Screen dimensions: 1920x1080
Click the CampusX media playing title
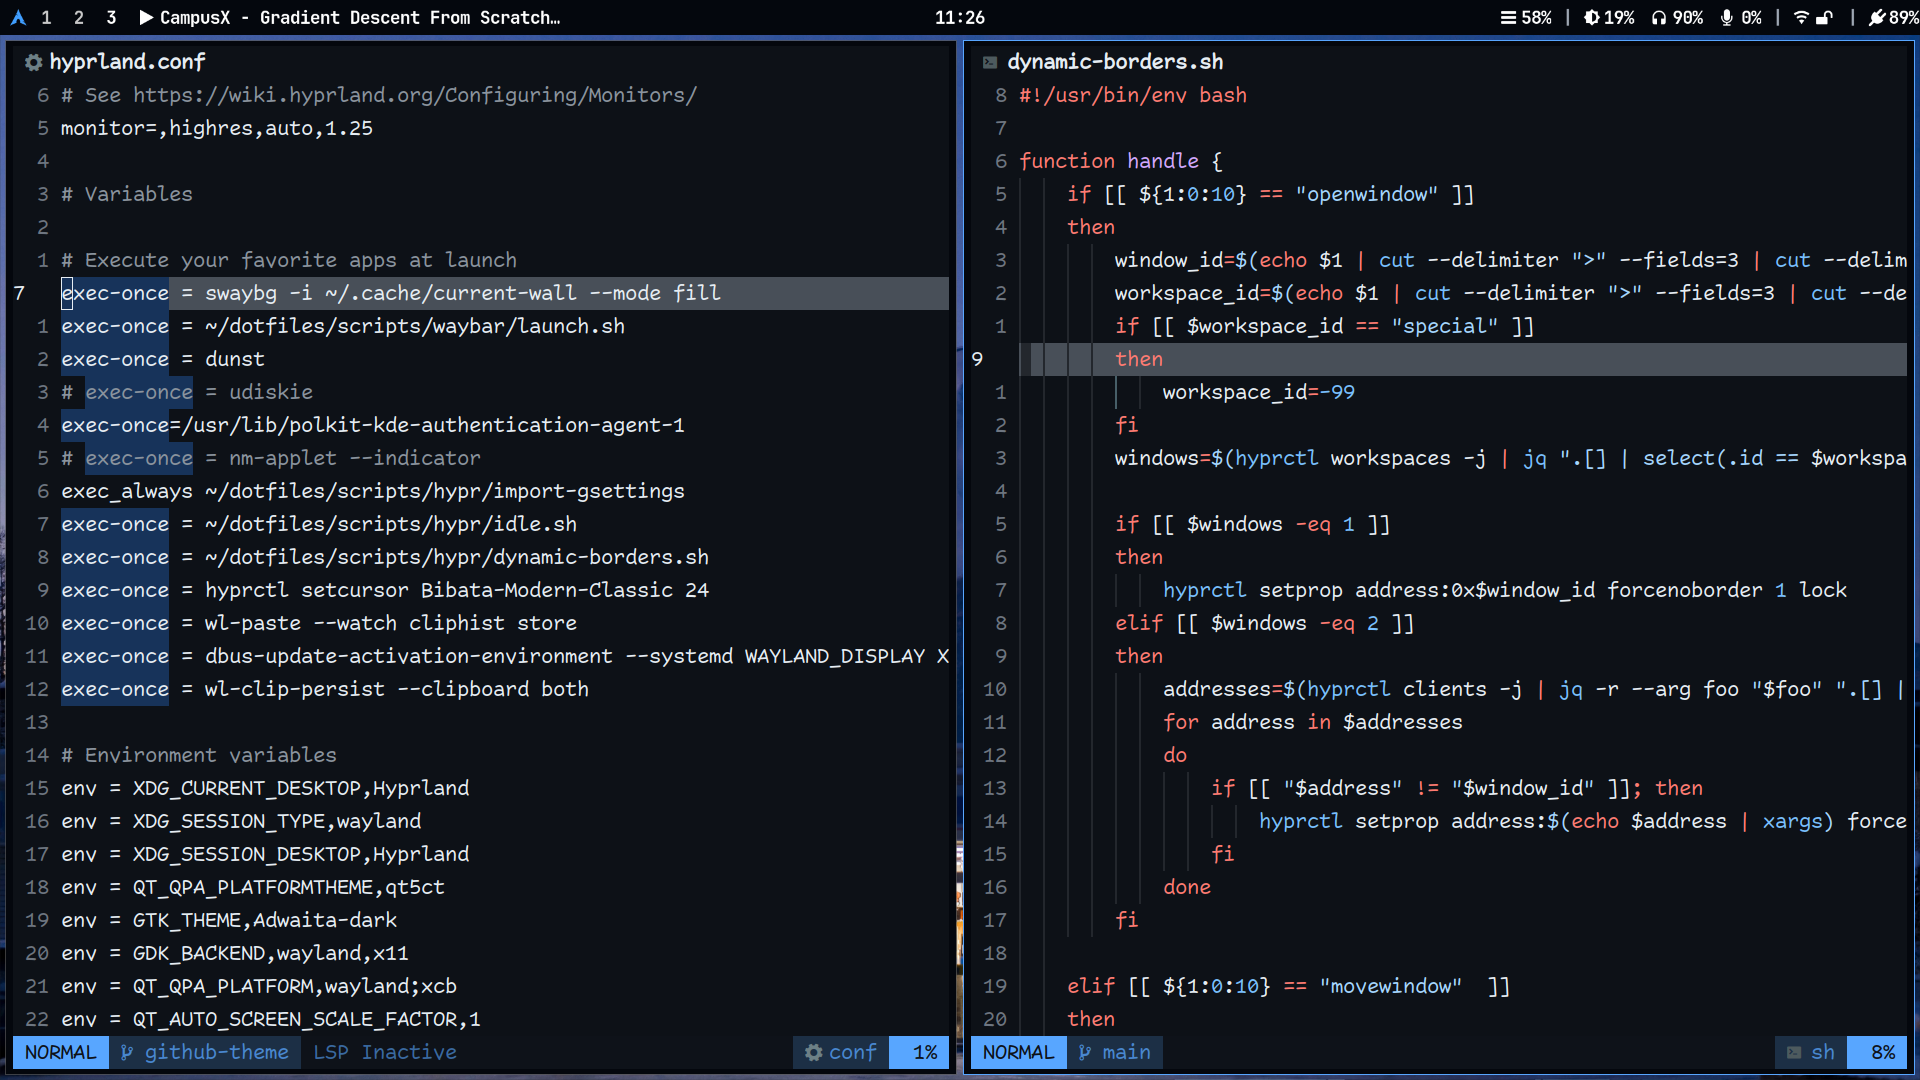coord(350,17)
